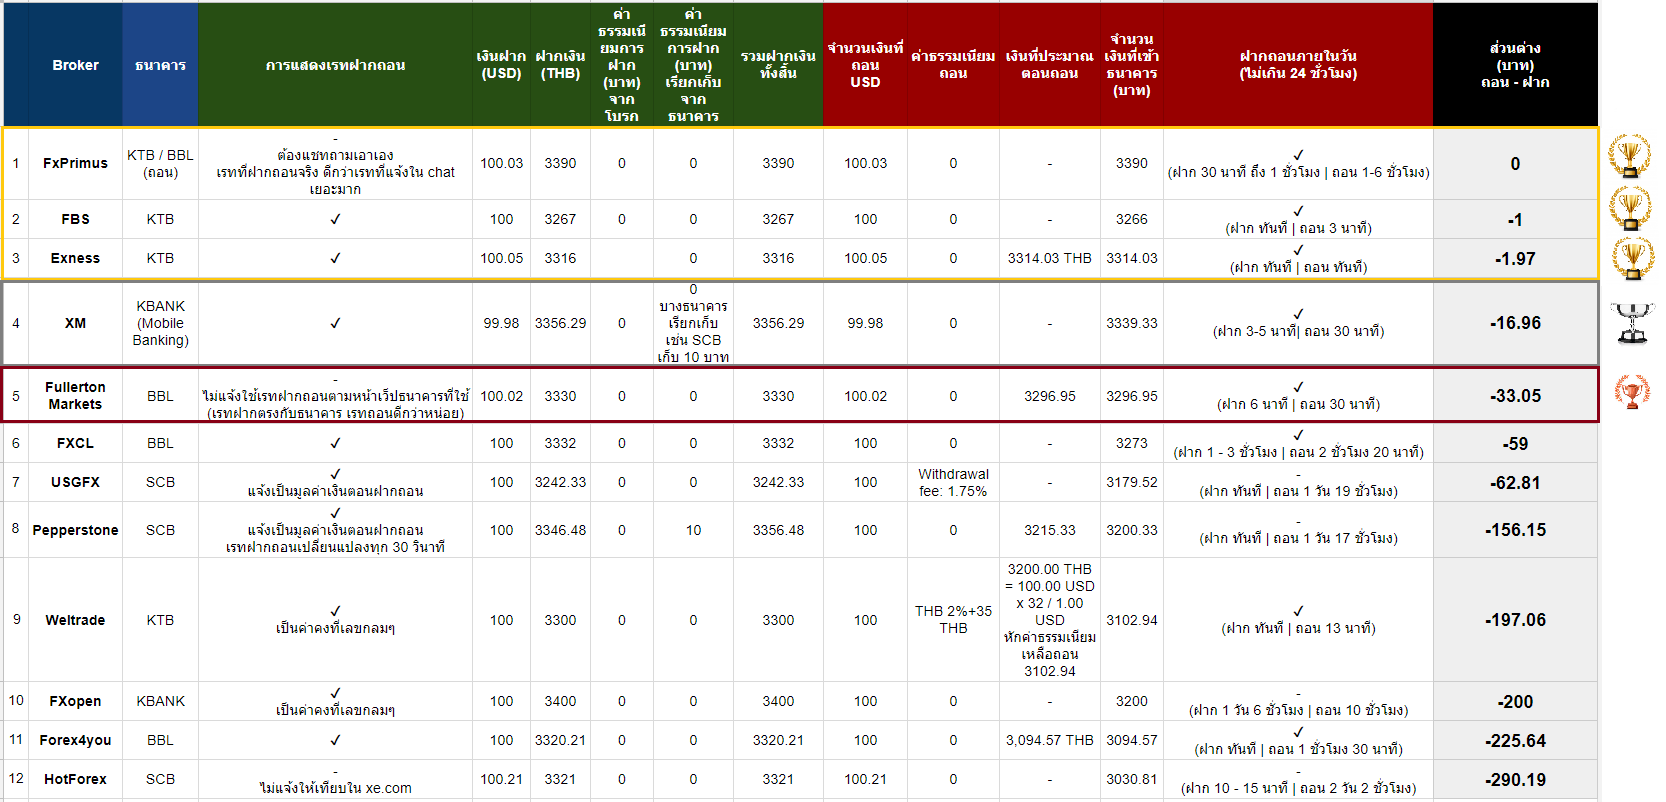Screen dimensions: 1666x802
Task: Select the "KTB / BBL (ถอน)" bank cell
Action: point(160,163)
